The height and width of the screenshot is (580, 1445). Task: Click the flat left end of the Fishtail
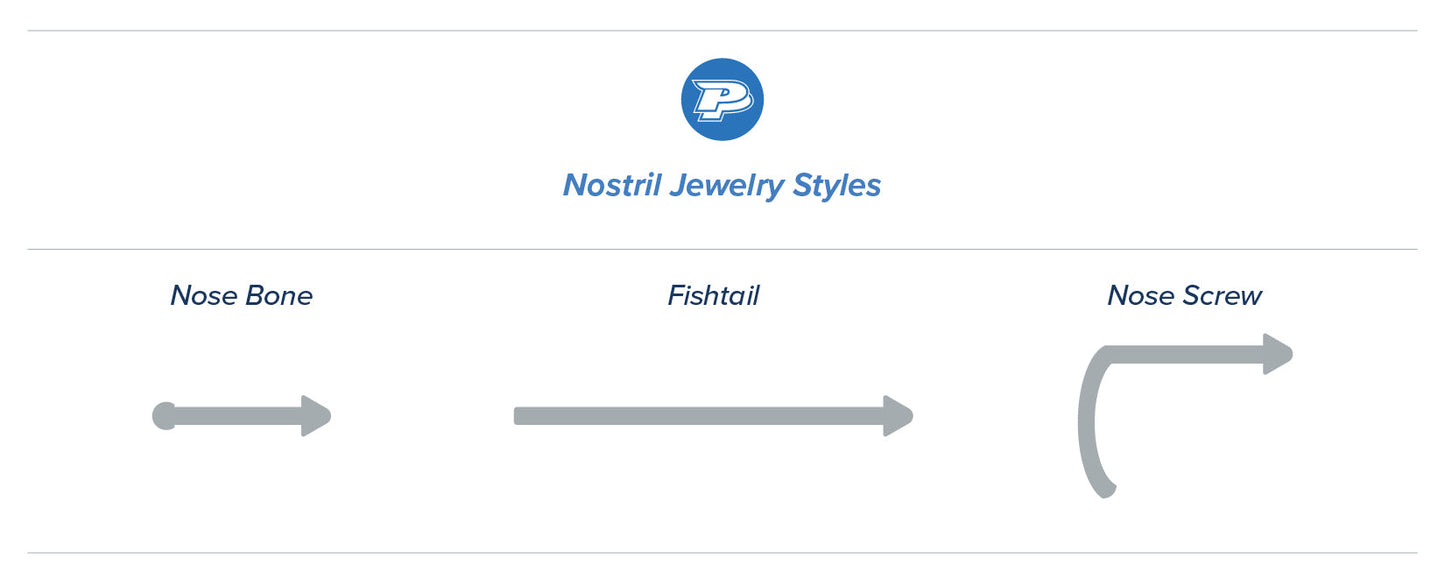click(519, 416)
